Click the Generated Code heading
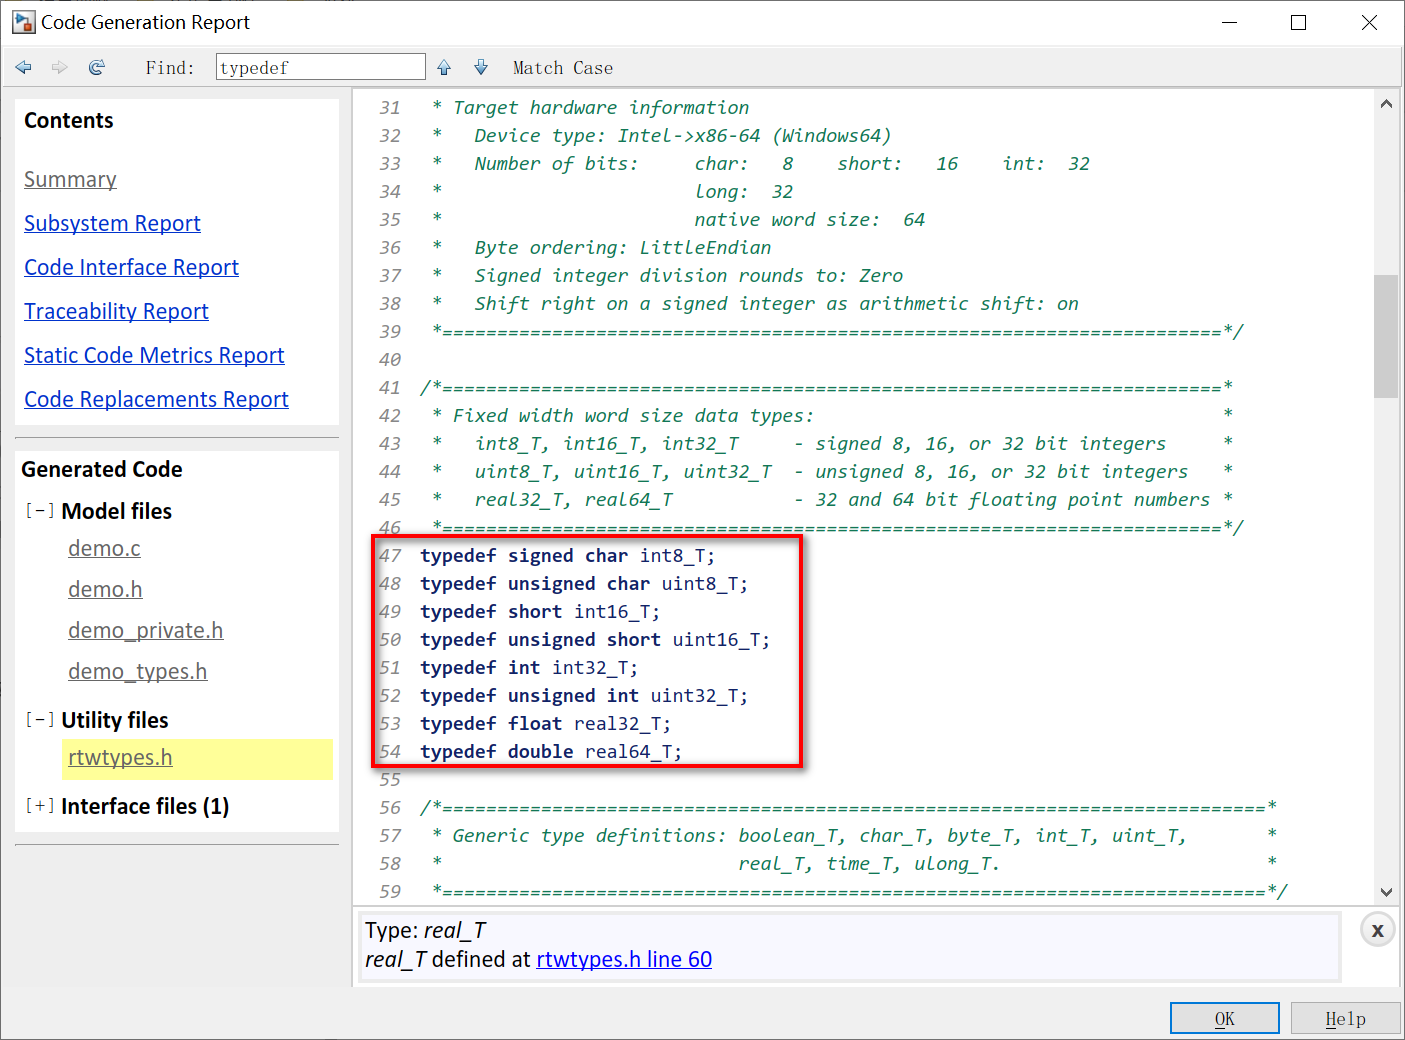Screen dimensions: 1405x1040 pos(102,469)
